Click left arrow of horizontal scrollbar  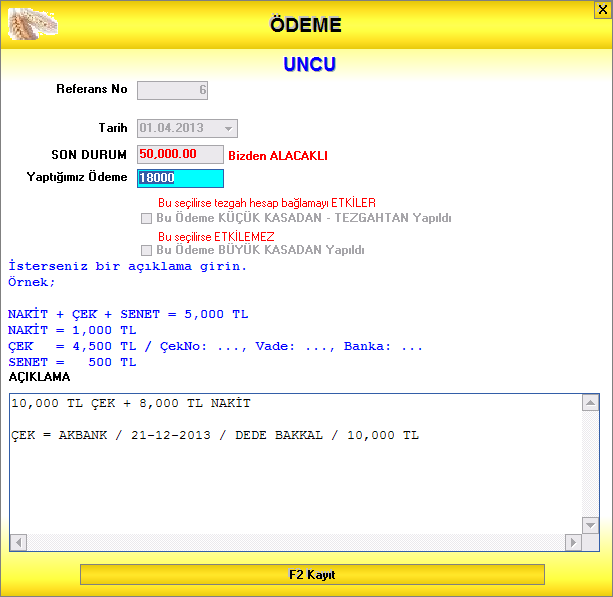(x=17, y=542)
